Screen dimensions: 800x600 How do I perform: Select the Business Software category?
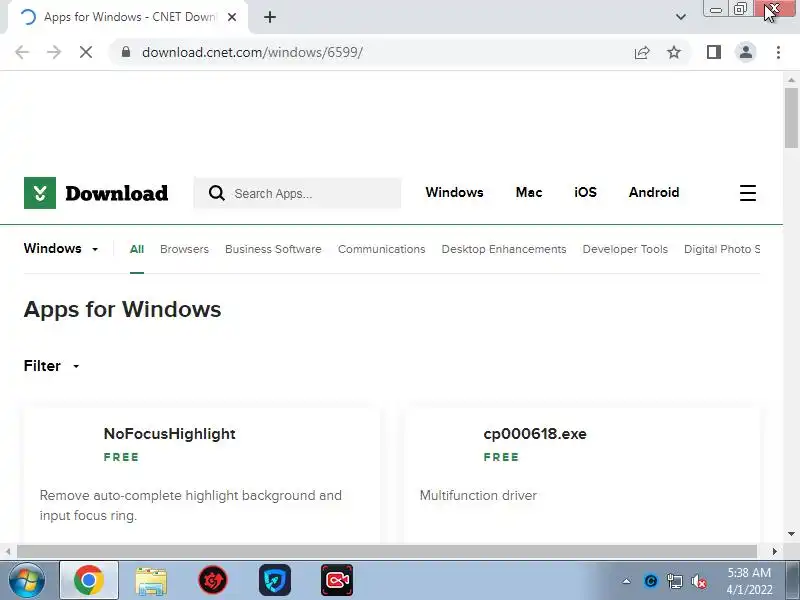[273, 249]
